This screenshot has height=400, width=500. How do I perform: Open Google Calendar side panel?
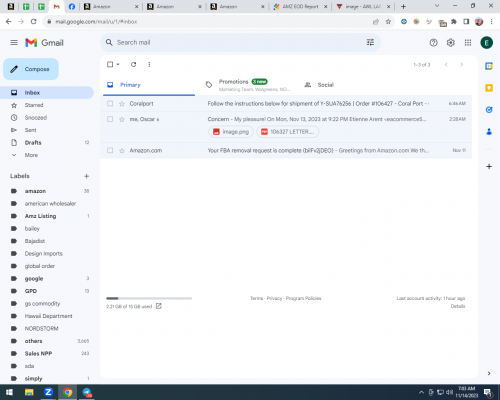point(489,66)
